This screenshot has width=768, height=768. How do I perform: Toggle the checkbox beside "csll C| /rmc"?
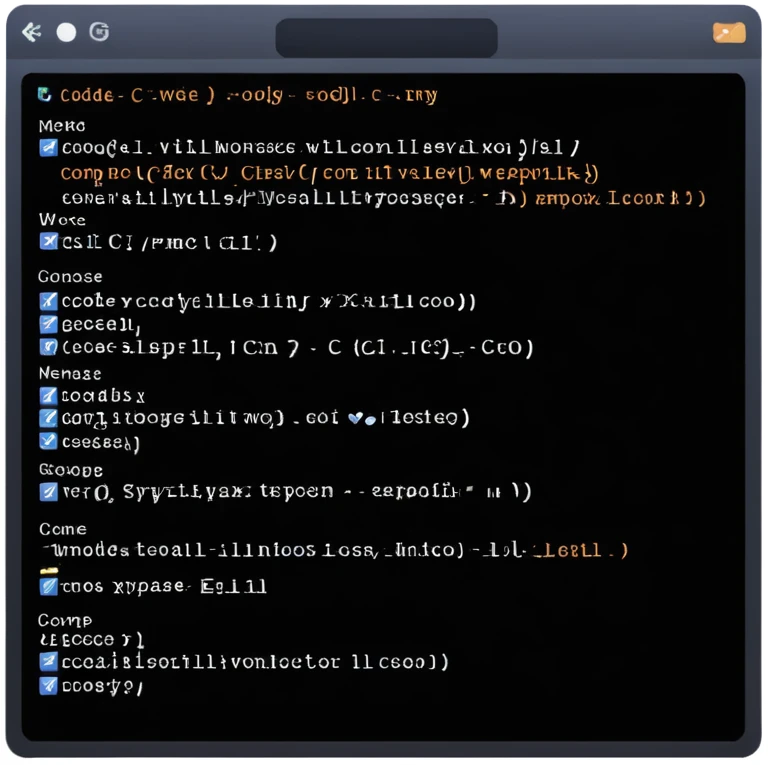[48, 241]
